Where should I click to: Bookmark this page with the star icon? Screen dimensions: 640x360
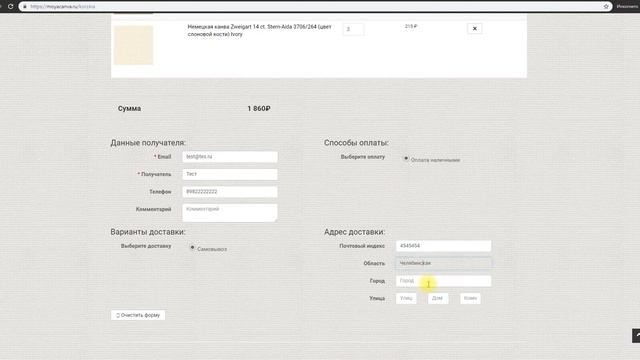(x=606, y=7)
